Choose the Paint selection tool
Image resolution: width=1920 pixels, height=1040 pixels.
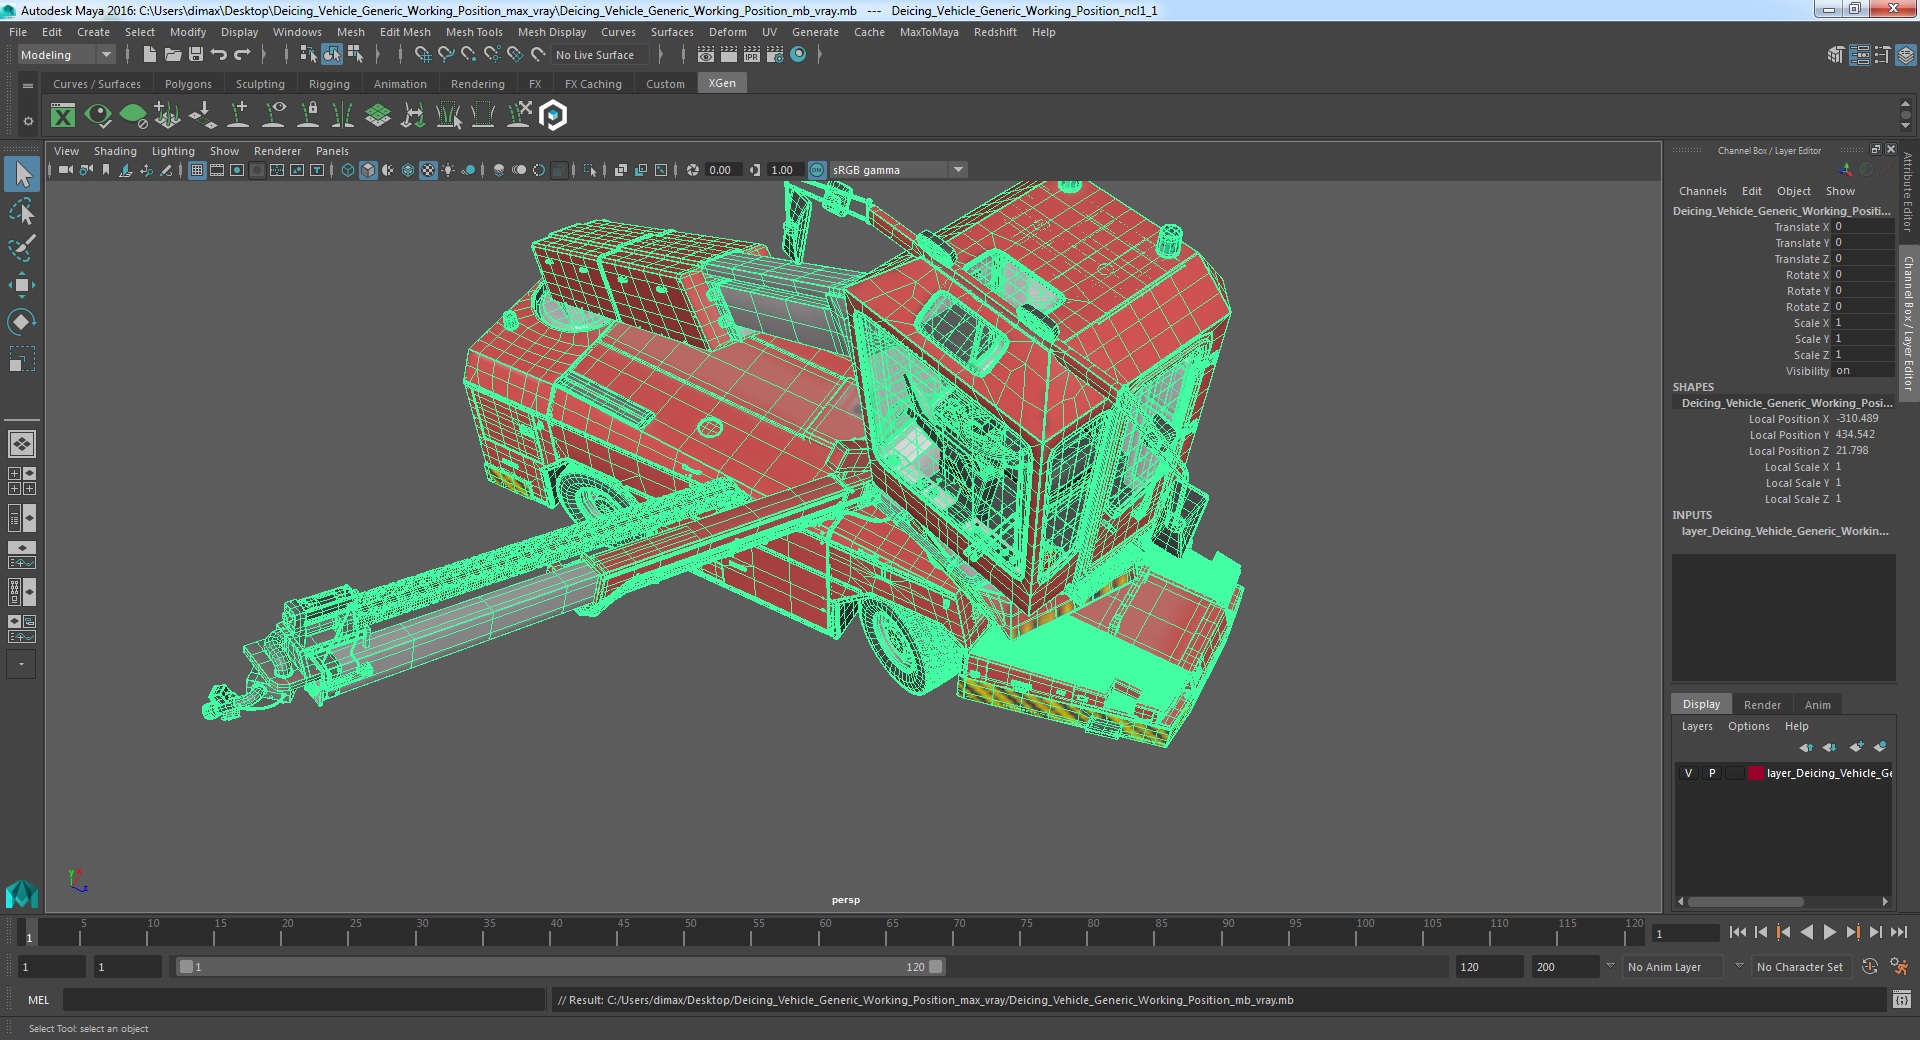coord(21,248)
